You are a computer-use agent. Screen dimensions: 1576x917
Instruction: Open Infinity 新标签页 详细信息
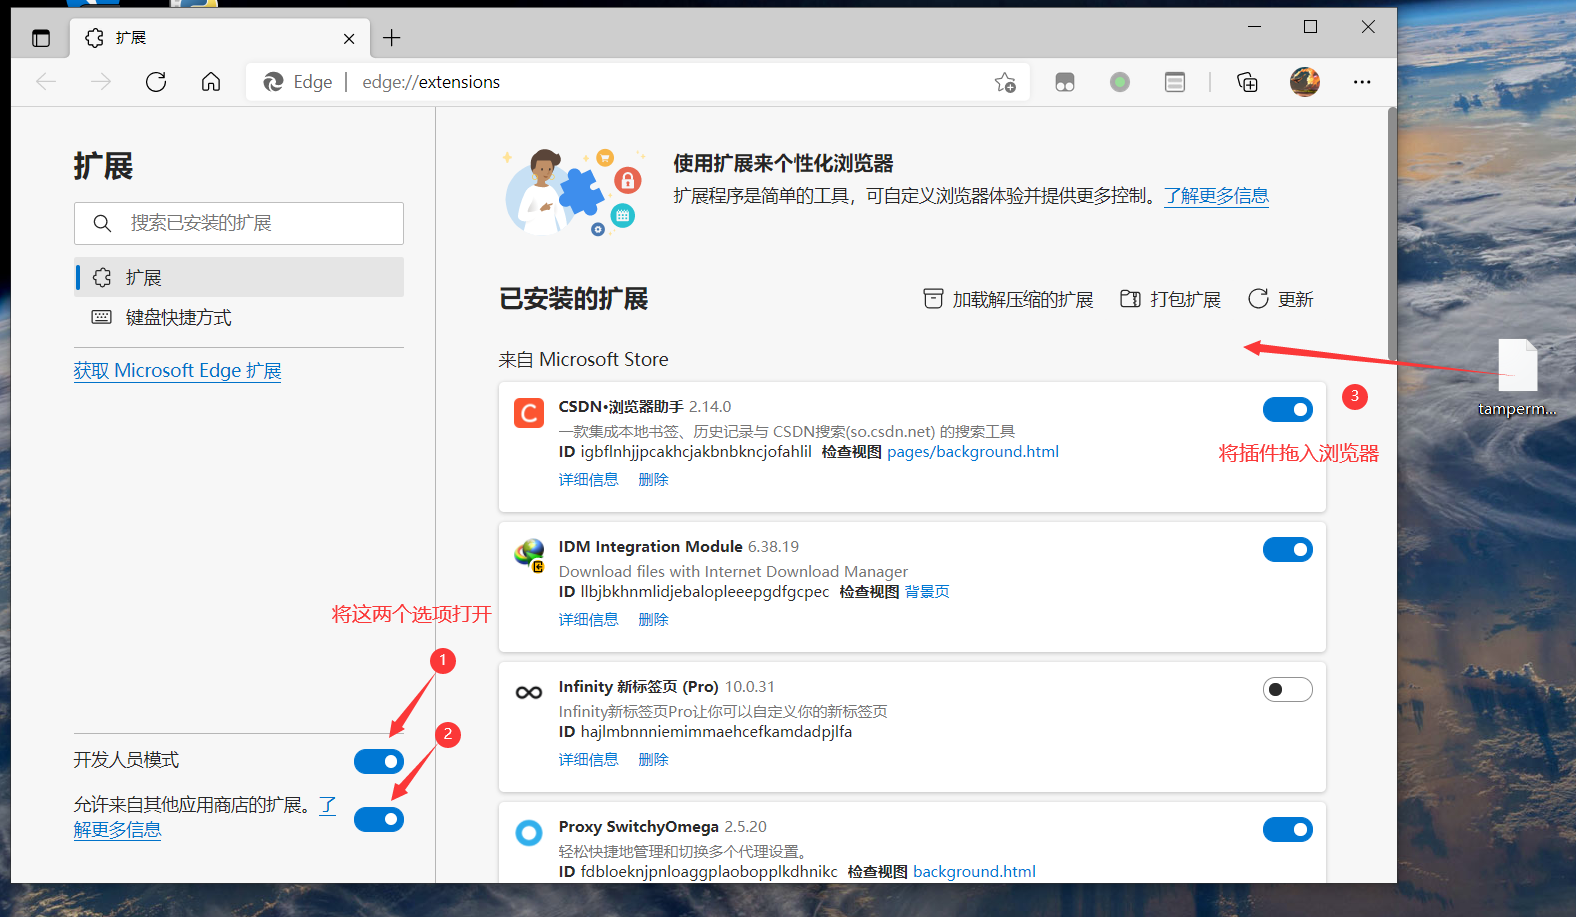coord(588,760)
